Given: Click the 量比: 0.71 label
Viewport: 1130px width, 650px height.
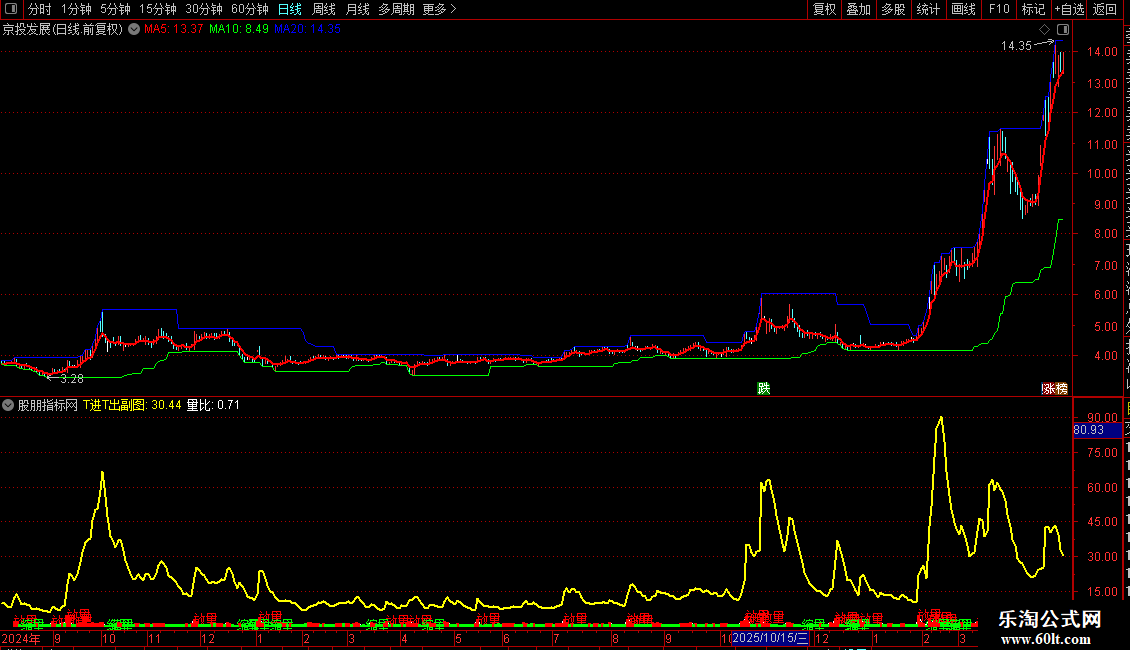Looking at the screenshot, I should coord(213,405).
